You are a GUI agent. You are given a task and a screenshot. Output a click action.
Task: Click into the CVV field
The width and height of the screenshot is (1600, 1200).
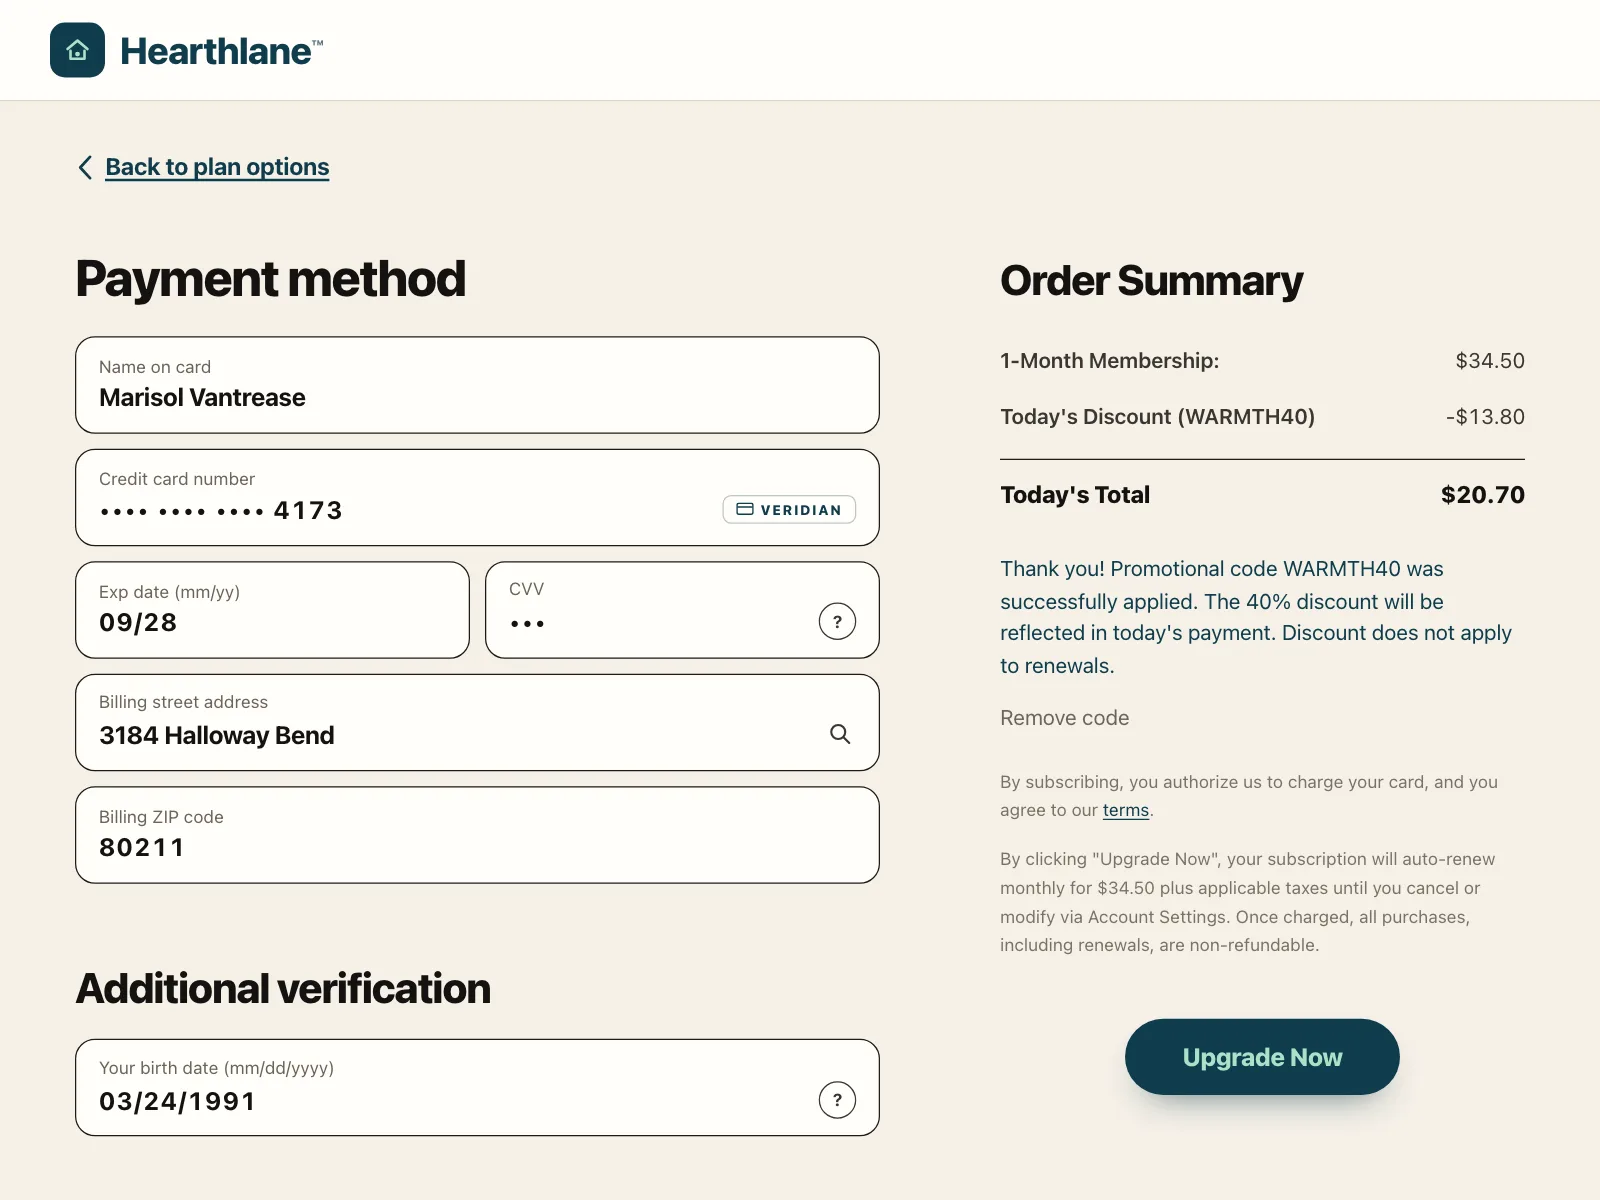pos(682,610)
